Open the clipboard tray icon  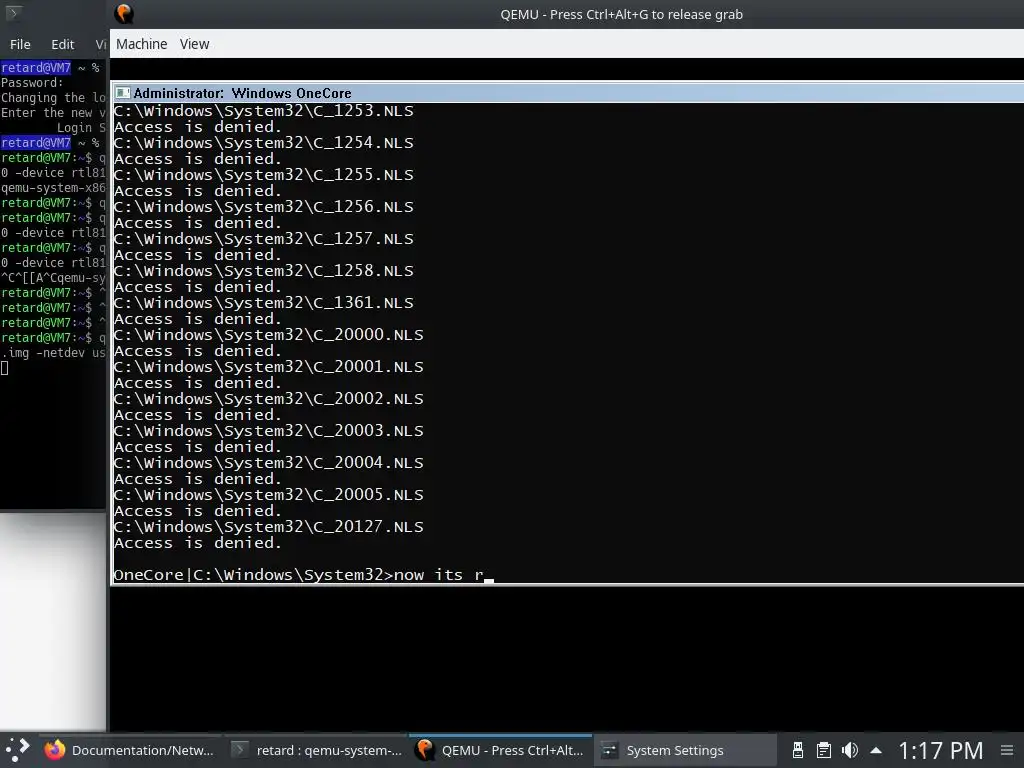pos(824,750)
